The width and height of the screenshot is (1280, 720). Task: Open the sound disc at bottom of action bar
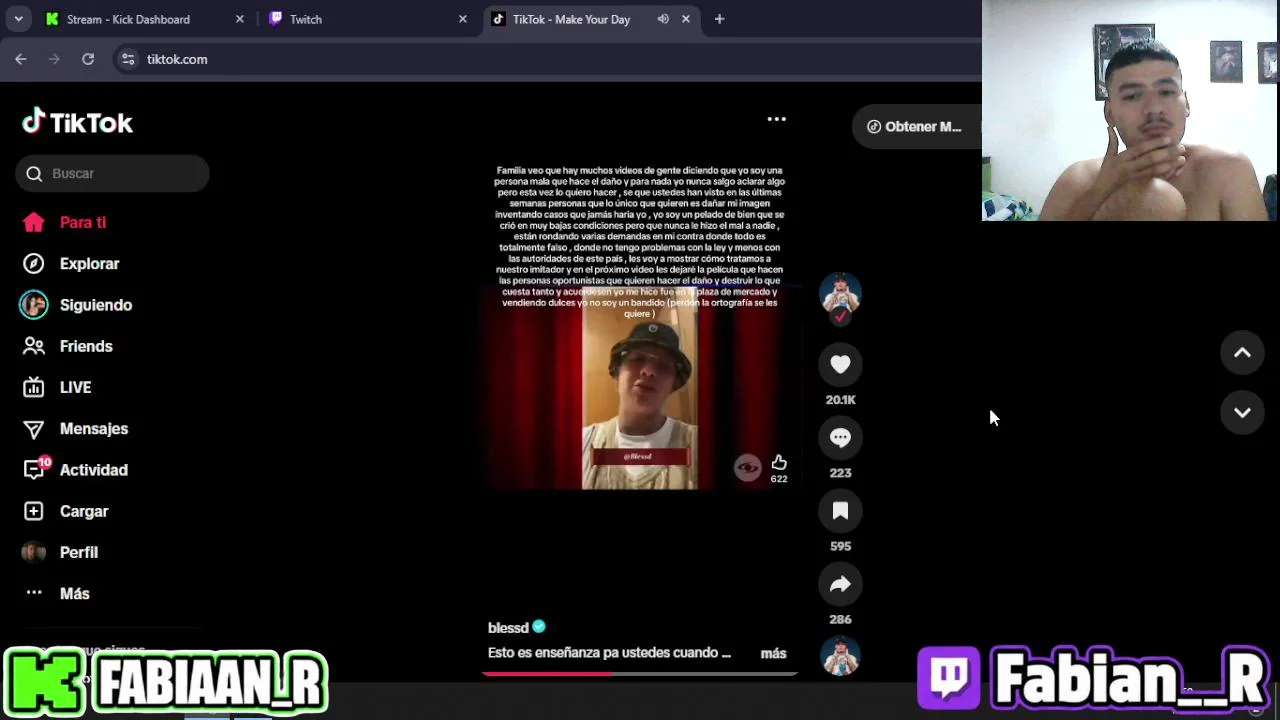pos(840,657)
